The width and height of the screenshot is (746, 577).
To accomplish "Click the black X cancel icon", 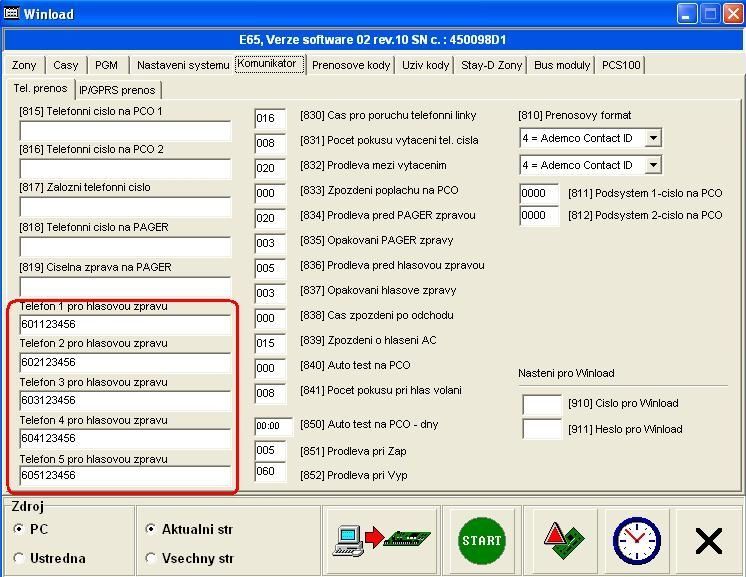I will 708,541.
